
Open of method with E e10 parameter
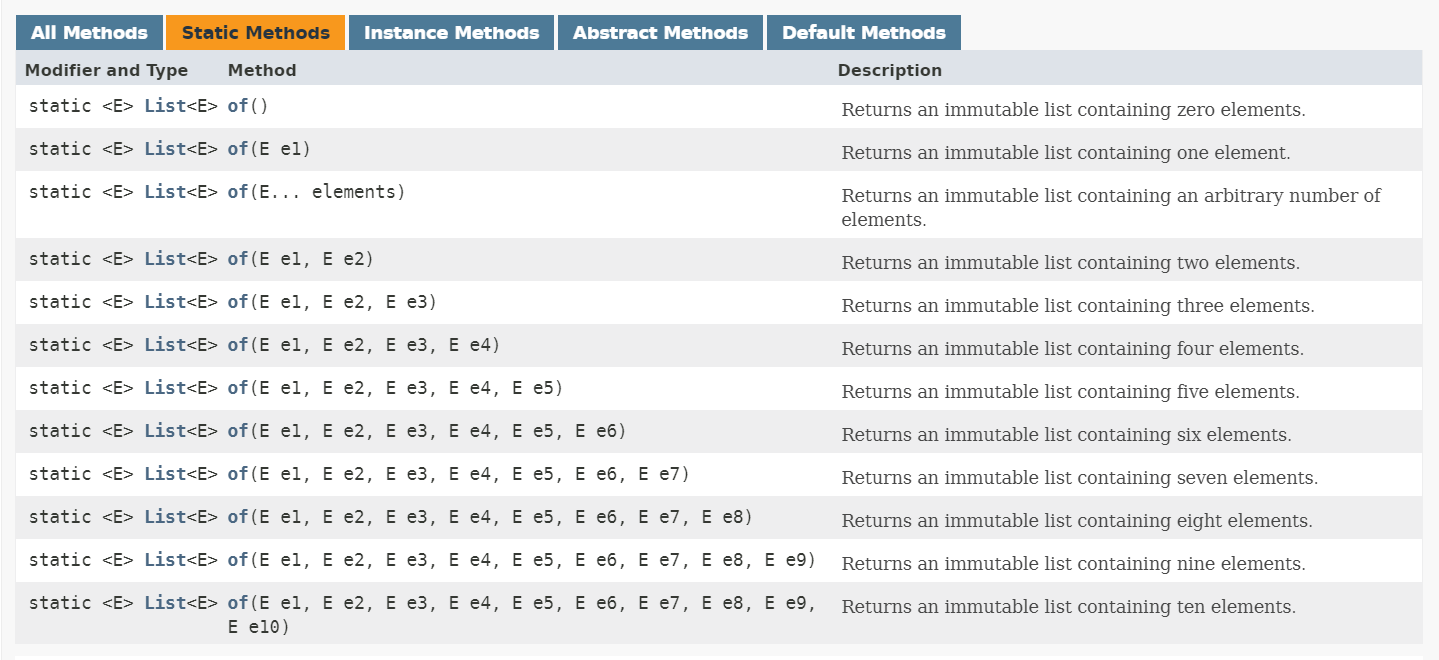(x=238, y=603)
